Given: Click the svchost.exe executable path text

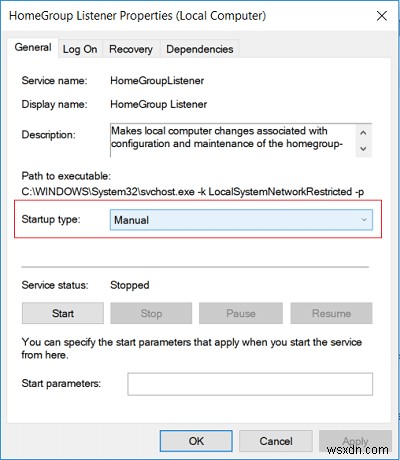Looking at the screenshot, I should pyautogui.click(x=193, y=192).
